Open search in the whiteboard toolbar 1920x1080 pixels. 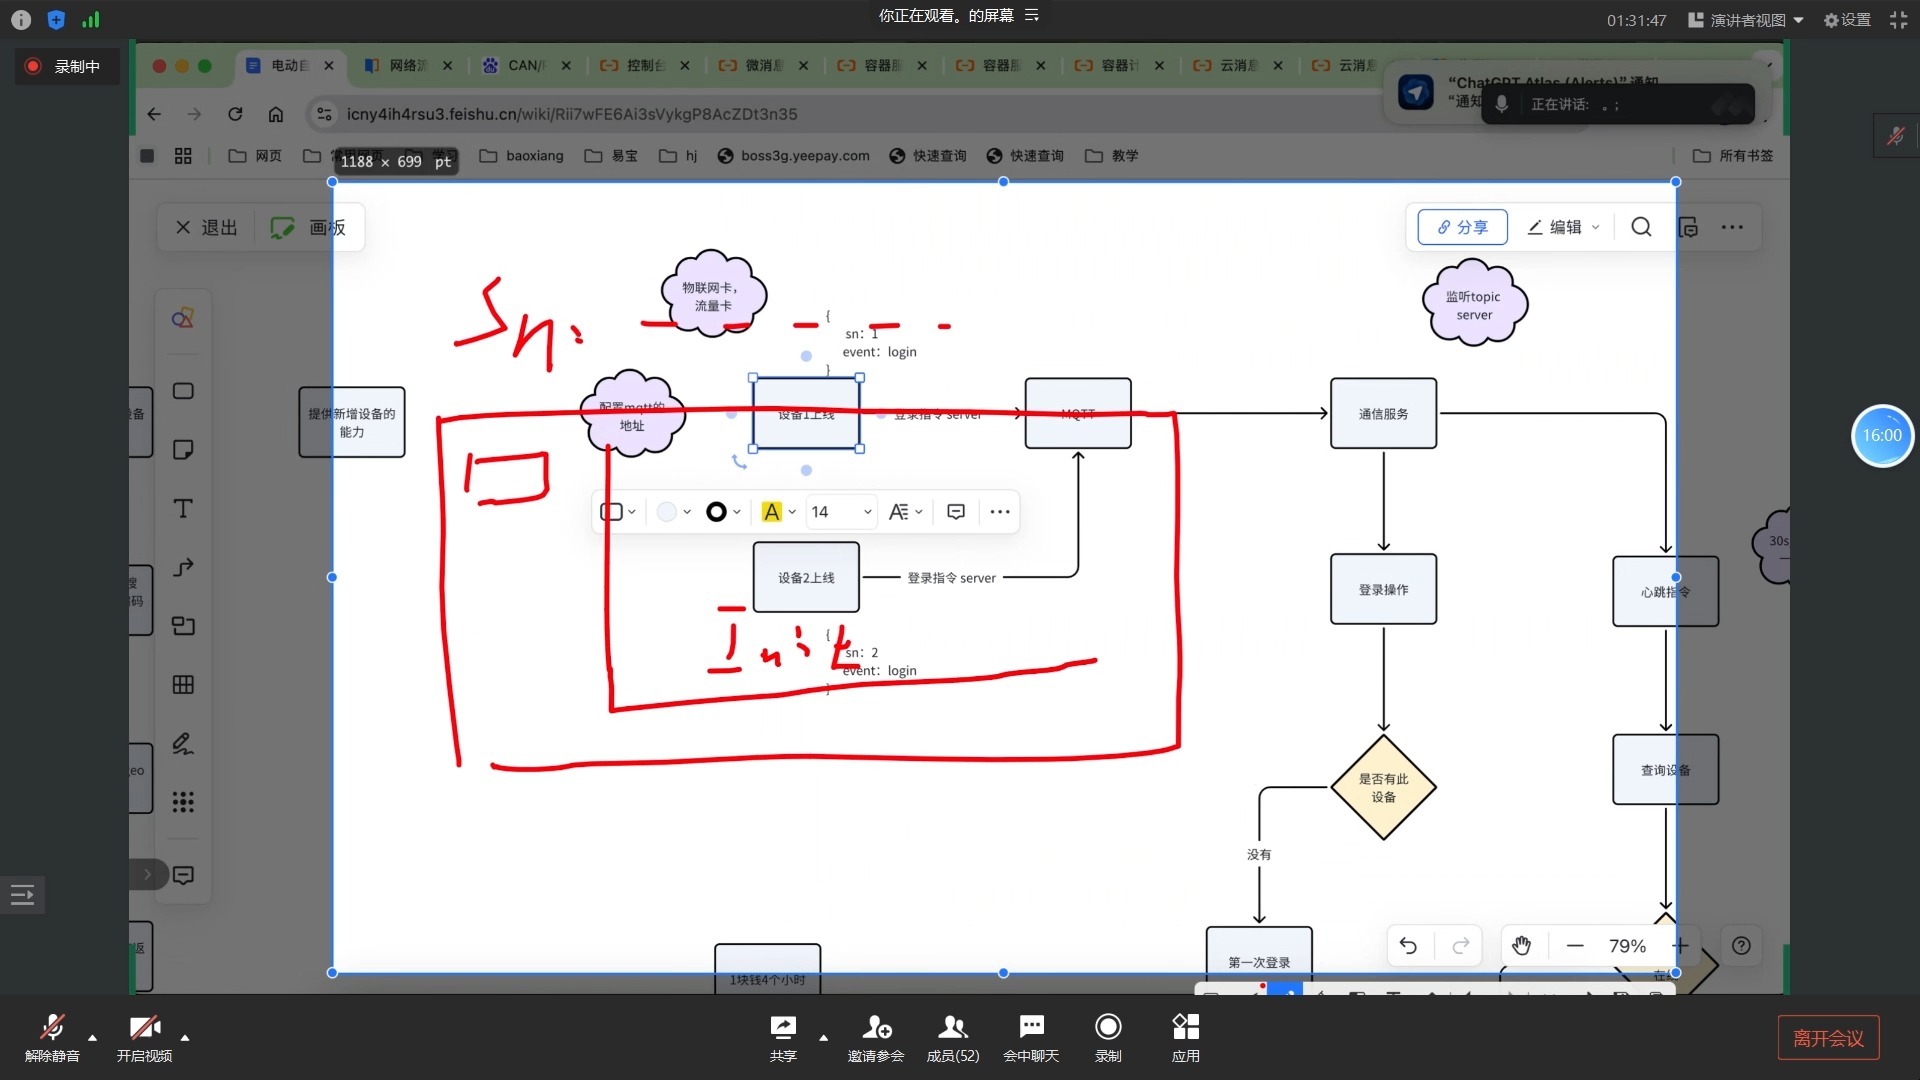1641,227
